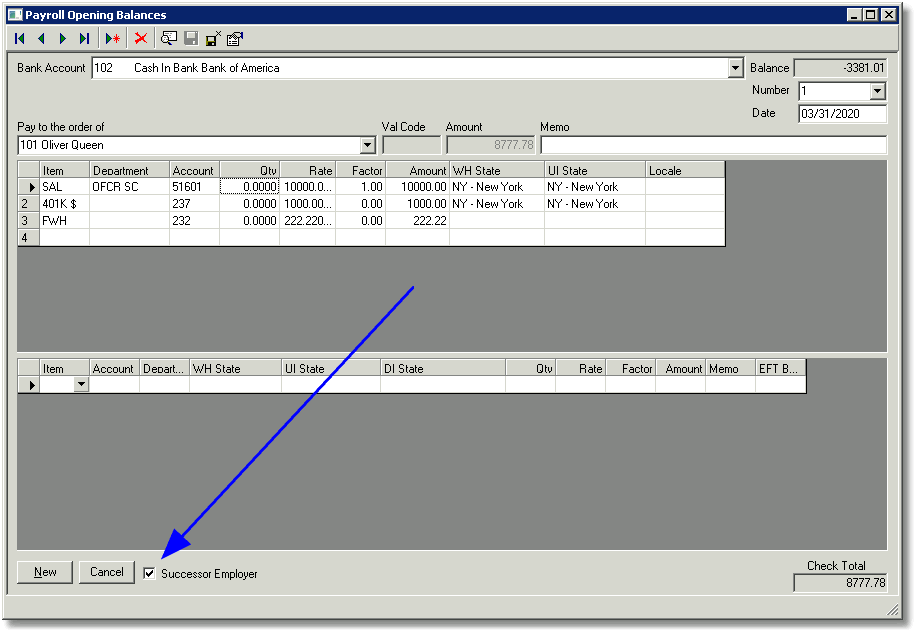917x634 pixels.
Task: Go to the previous record
Action: (x=42, y=39)
